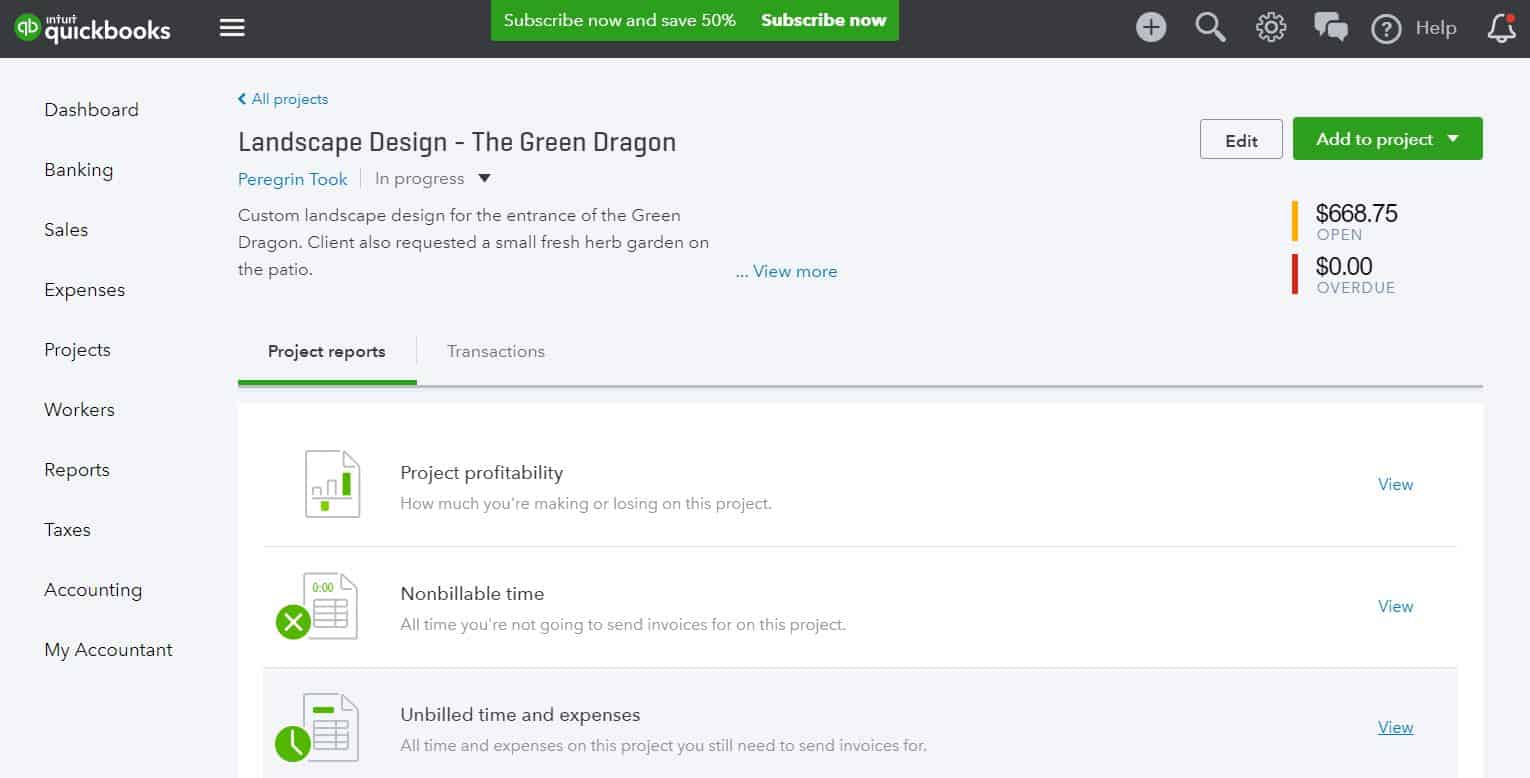This screenshot has width=1530, height=778.
Task: Open the settings gear icon
Action: [x=1271, y=27]
